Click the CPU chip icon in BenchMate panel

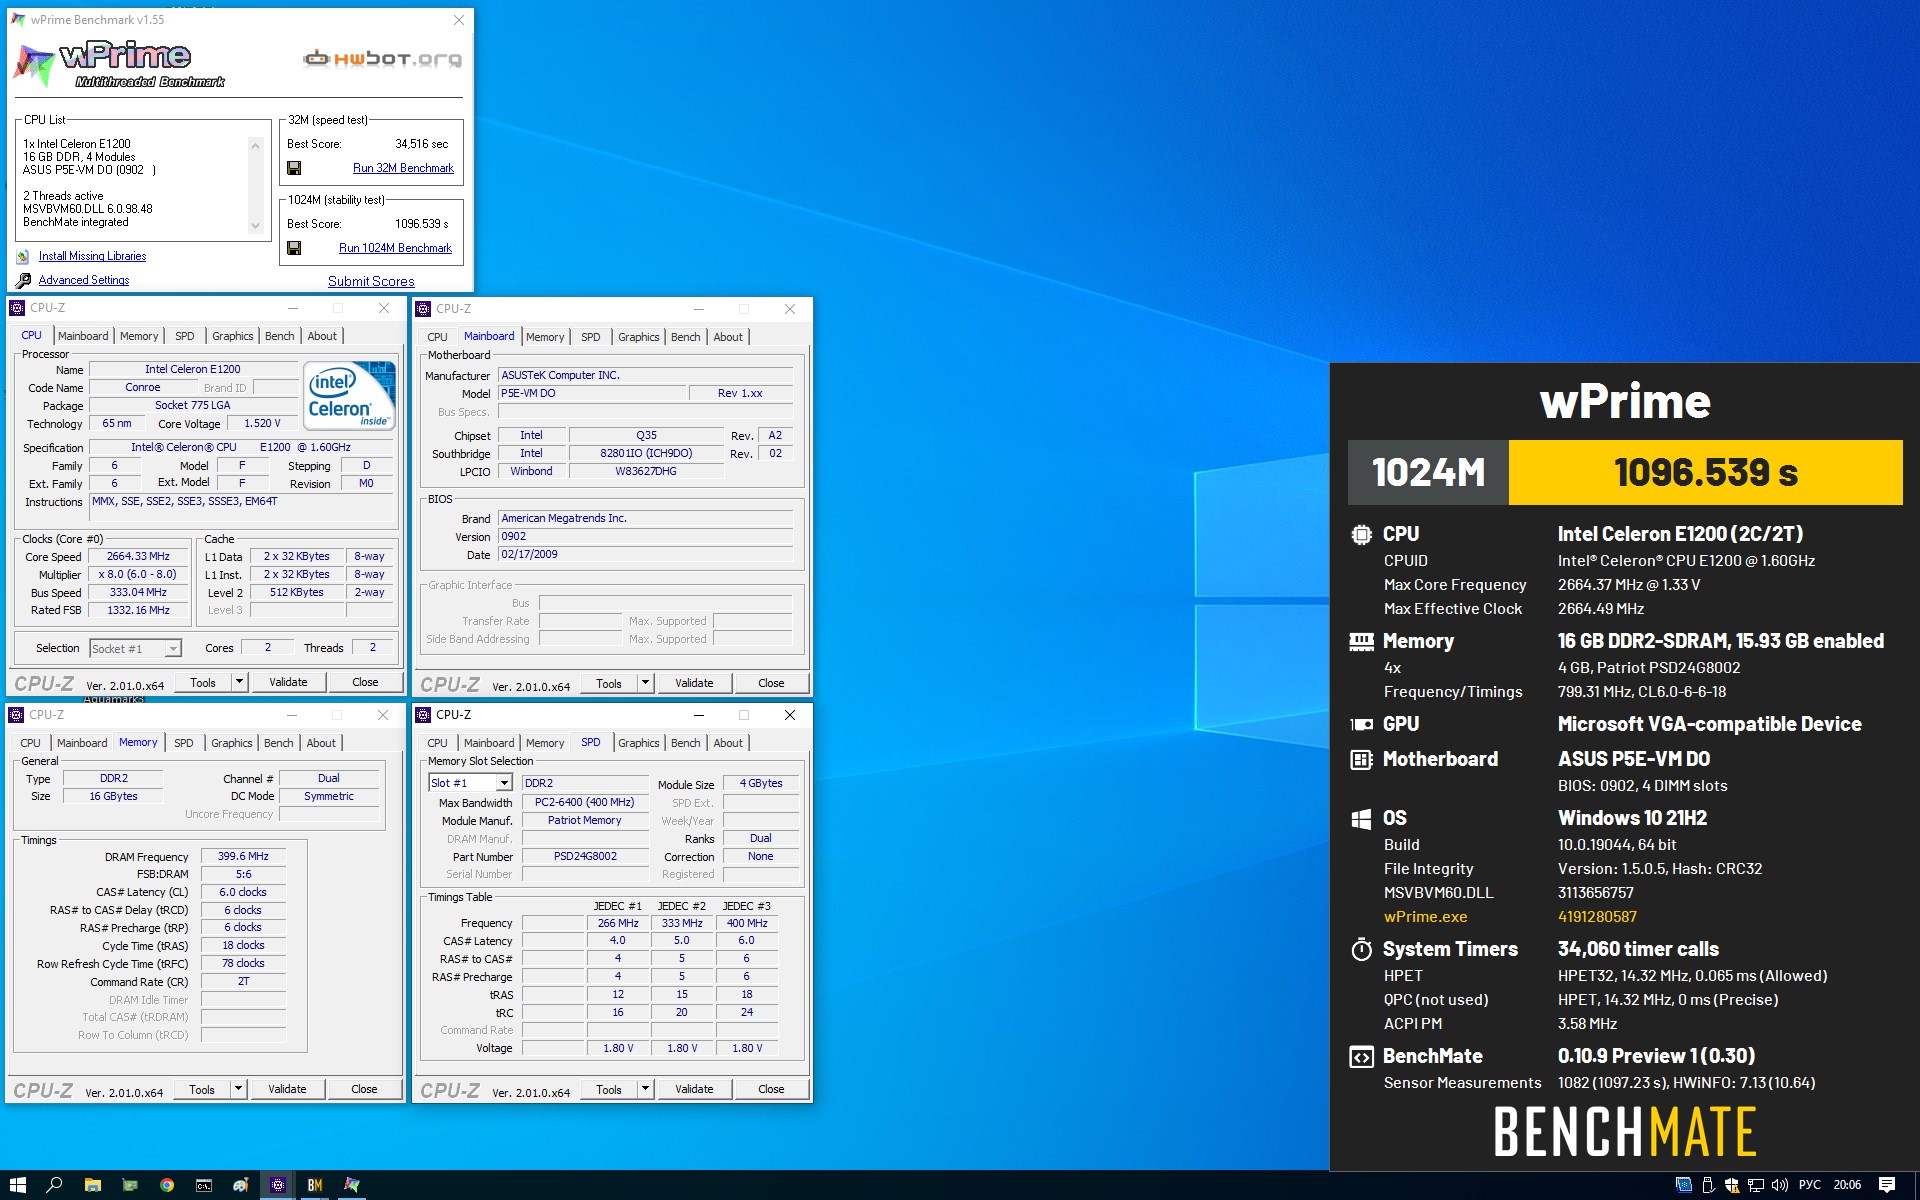[1361, 534]
